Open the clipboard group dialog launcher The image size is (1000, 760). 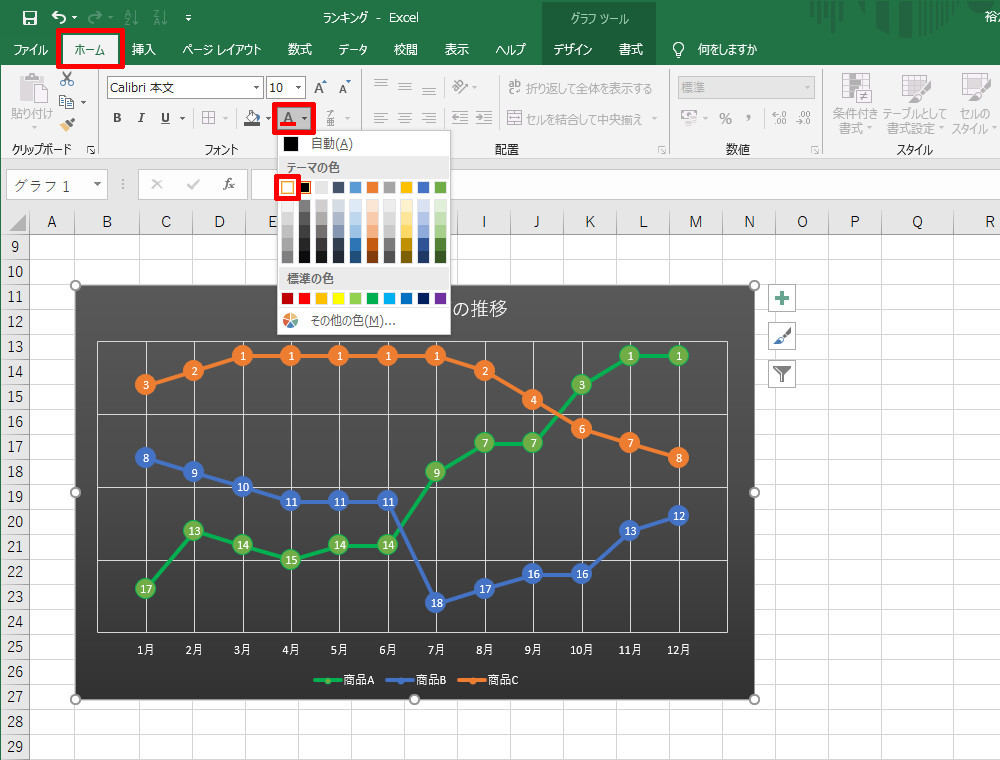[91, 150]
